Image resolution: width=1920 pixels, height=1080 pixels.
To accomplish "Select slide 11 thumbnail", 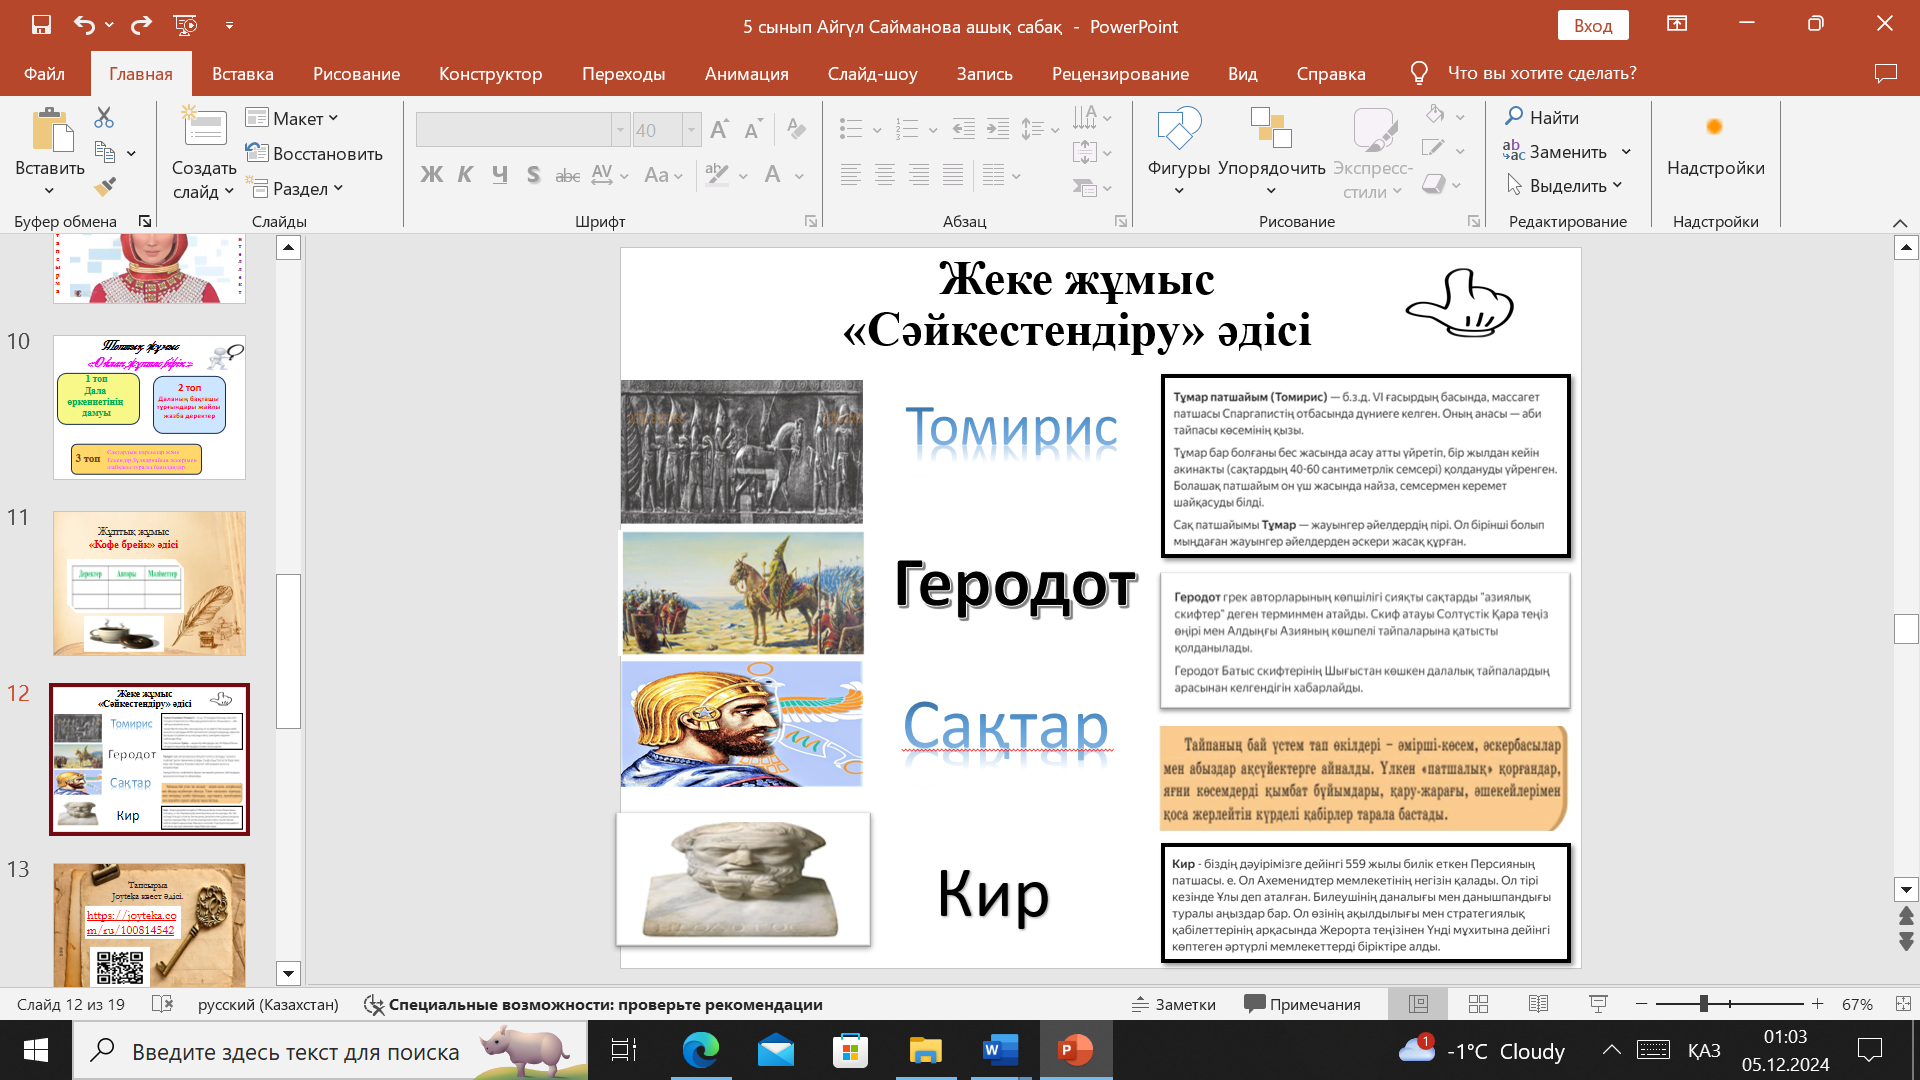I will 149,583.
